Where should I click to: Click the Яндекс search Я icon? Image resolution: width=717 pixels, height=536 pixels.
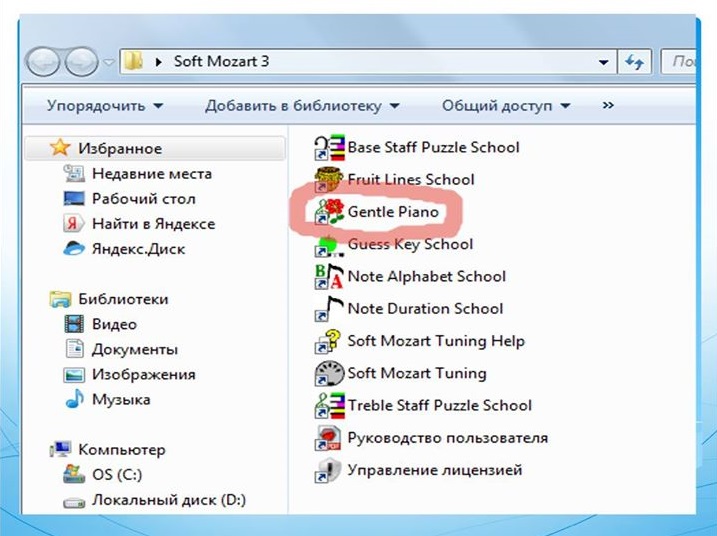(74, 224)
